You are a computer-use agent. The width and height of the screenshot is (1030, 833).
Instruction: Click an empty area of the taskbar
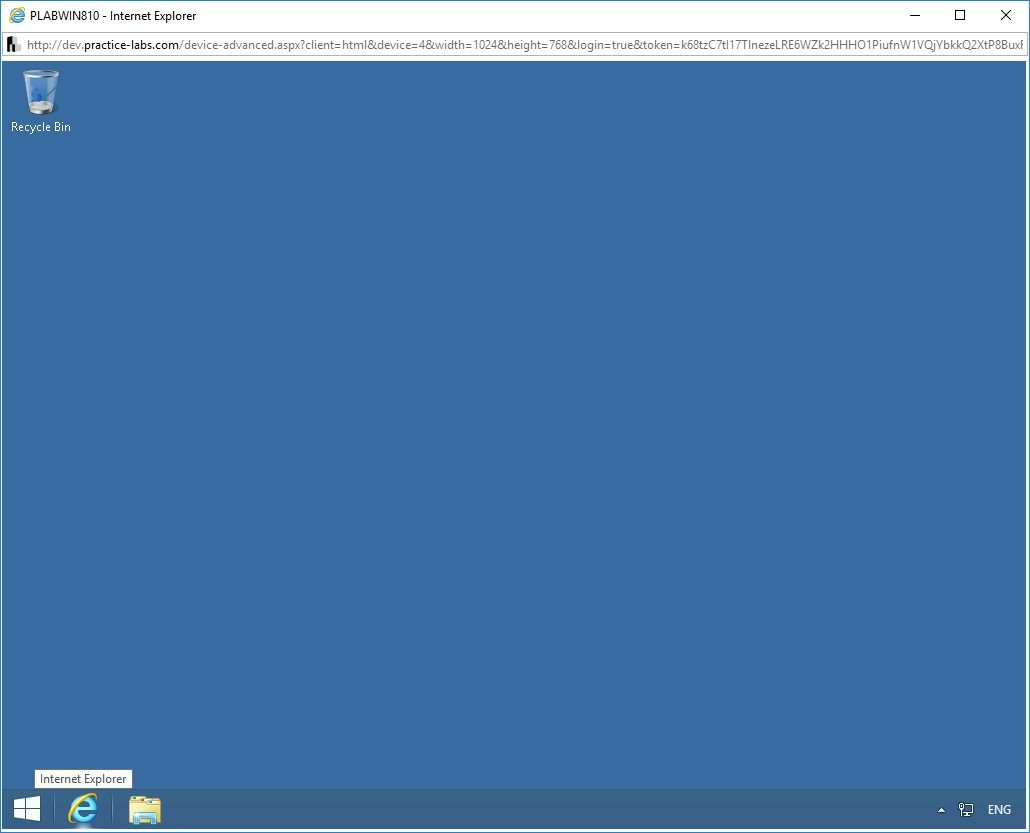(x=500, y=809)
